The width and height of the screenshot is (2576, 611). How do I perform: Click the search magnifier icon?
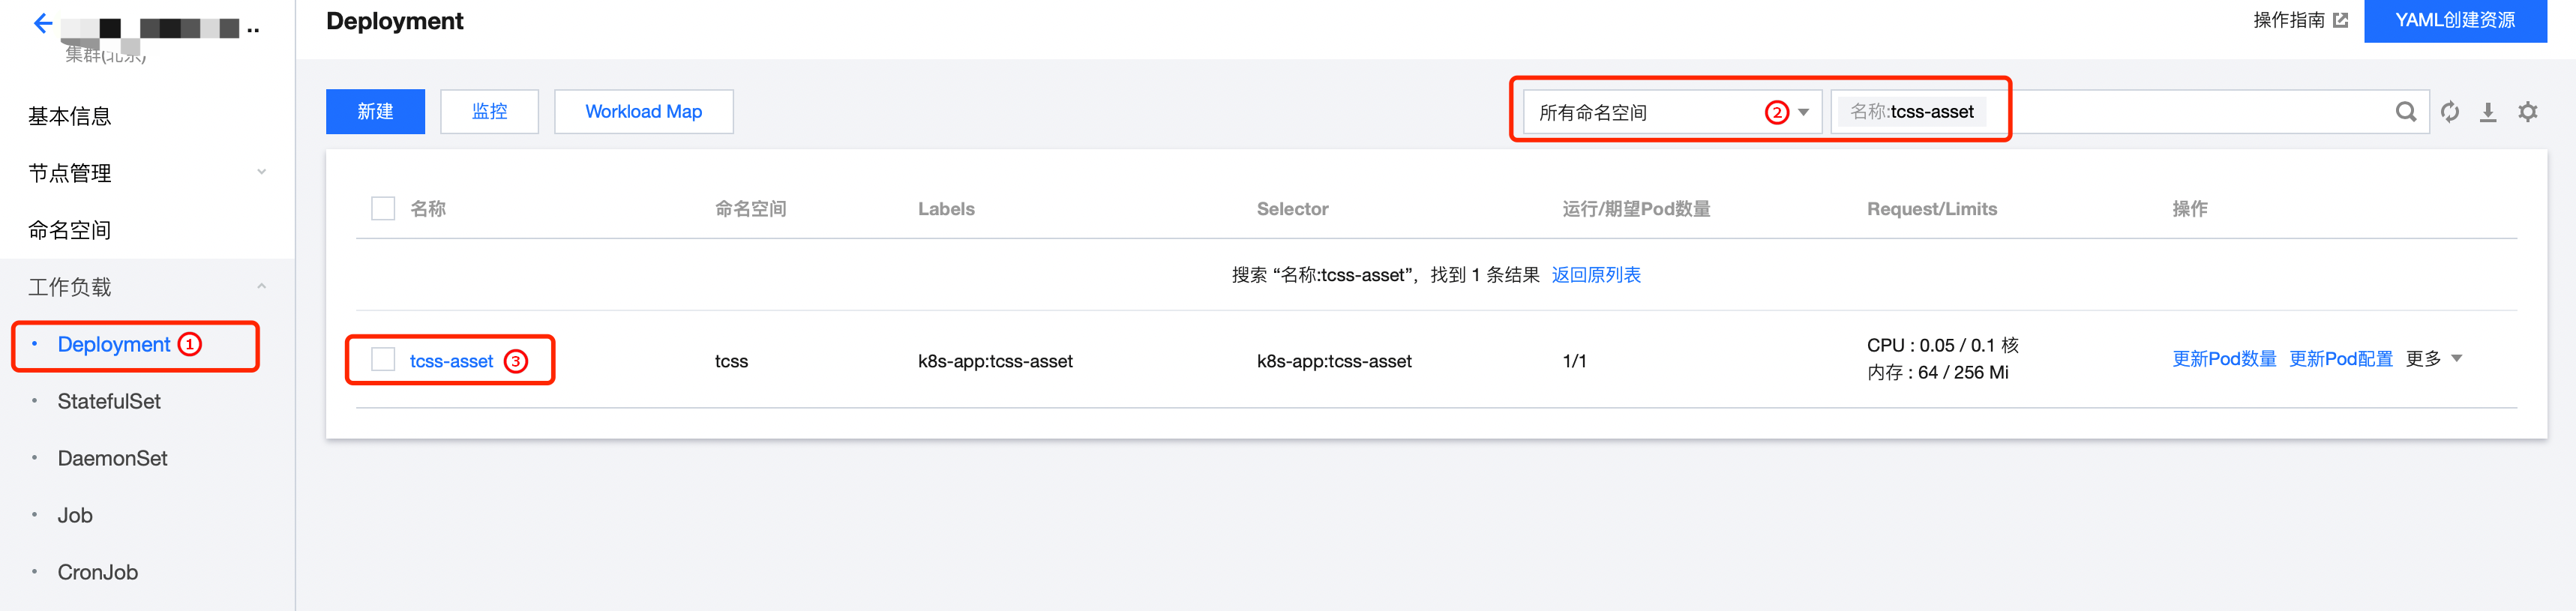click(2405, 112)
